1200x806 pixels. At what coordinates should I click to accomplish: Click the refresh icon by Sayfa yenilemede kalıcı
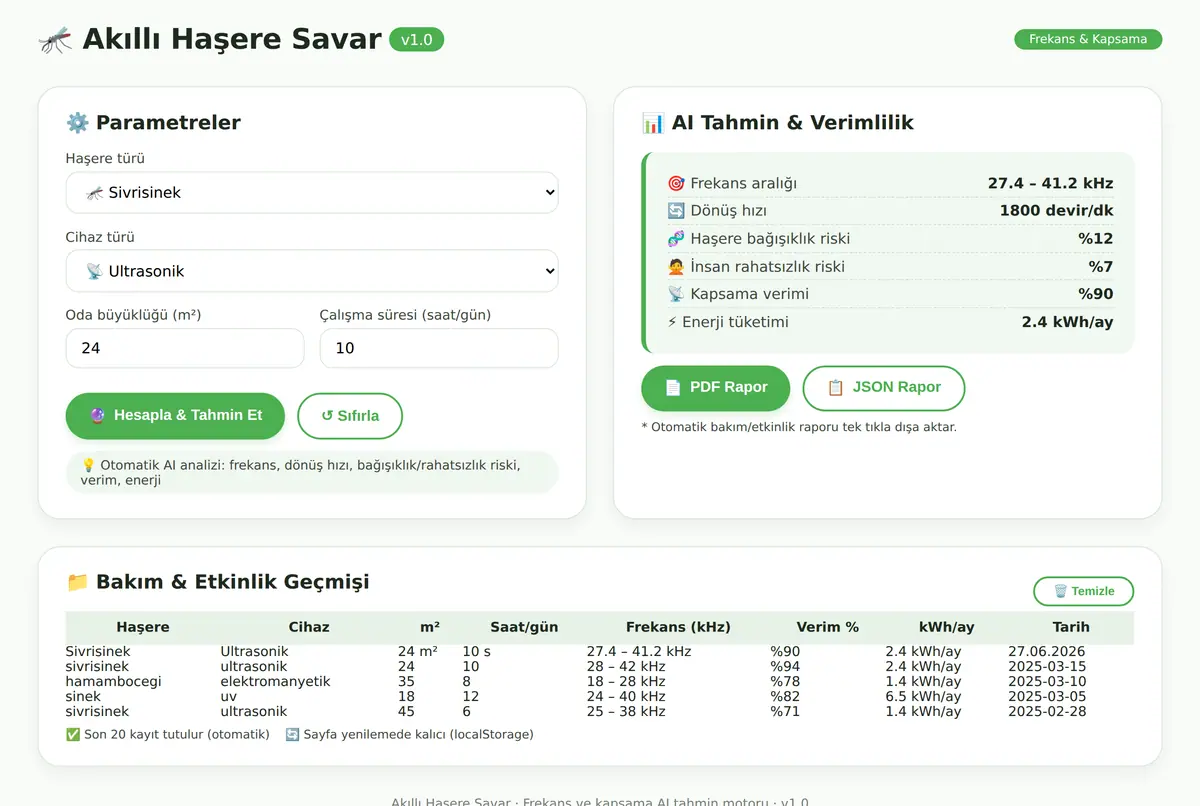tap(292, 734)
